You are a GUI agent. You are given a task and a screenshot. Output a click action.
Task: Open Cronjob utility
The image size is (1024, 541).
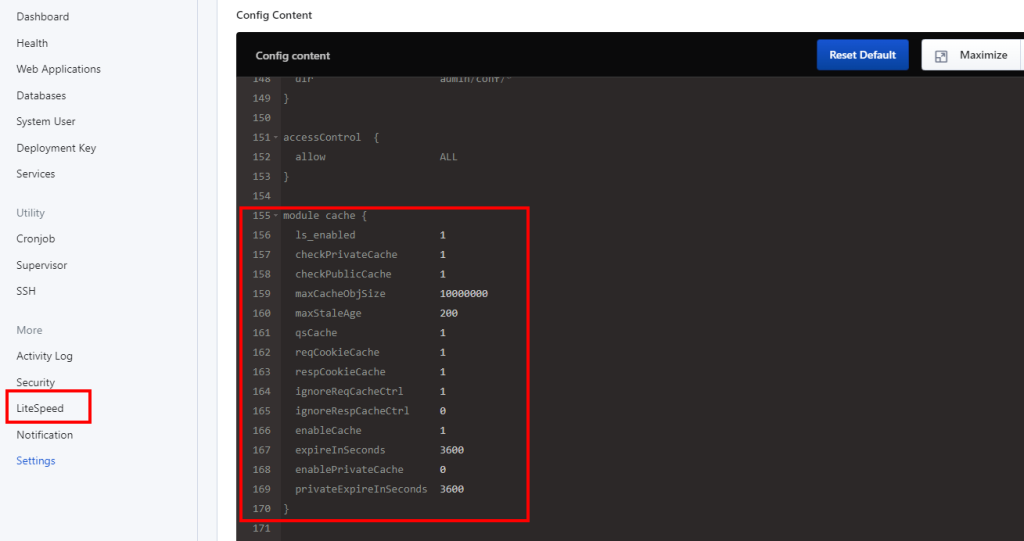[x=35, y=239]
